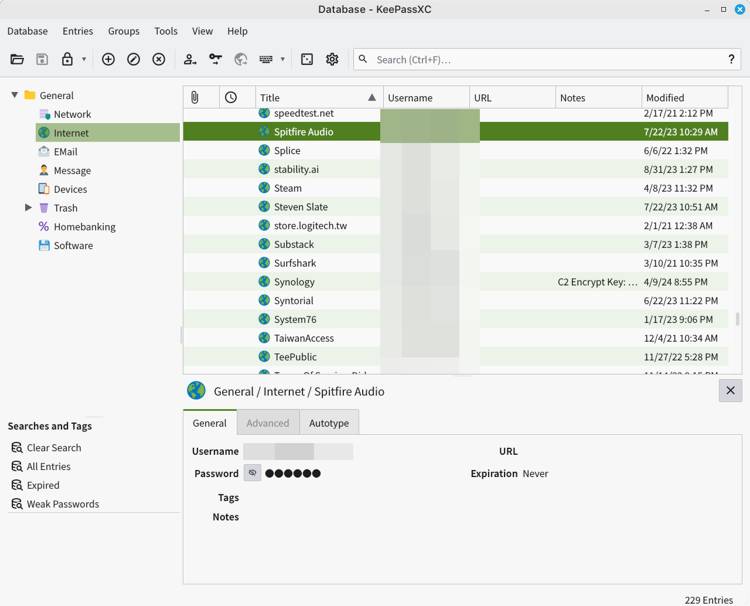
Task: Delete selected entry with X circle icon
Action: click(159, 59)
